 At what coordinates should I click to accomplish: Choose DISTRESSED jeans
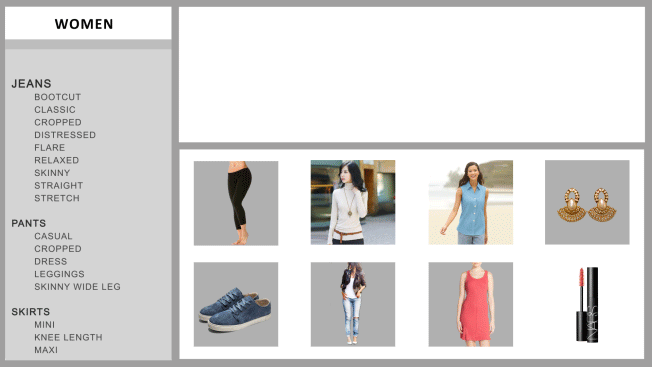[x=65, y=135]
